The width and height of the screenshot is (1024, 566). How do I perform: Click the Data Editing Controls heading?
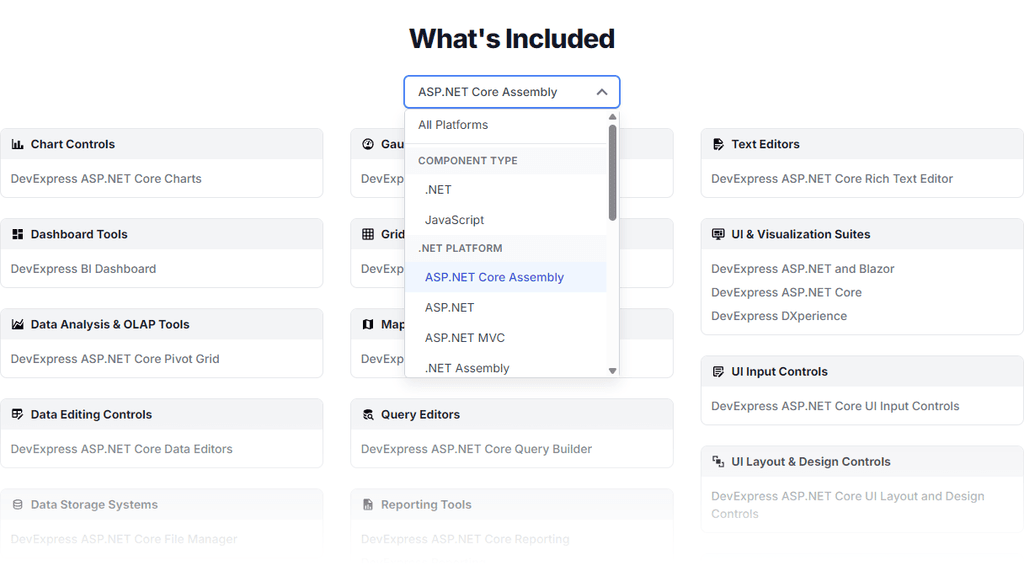coord(91,415)
